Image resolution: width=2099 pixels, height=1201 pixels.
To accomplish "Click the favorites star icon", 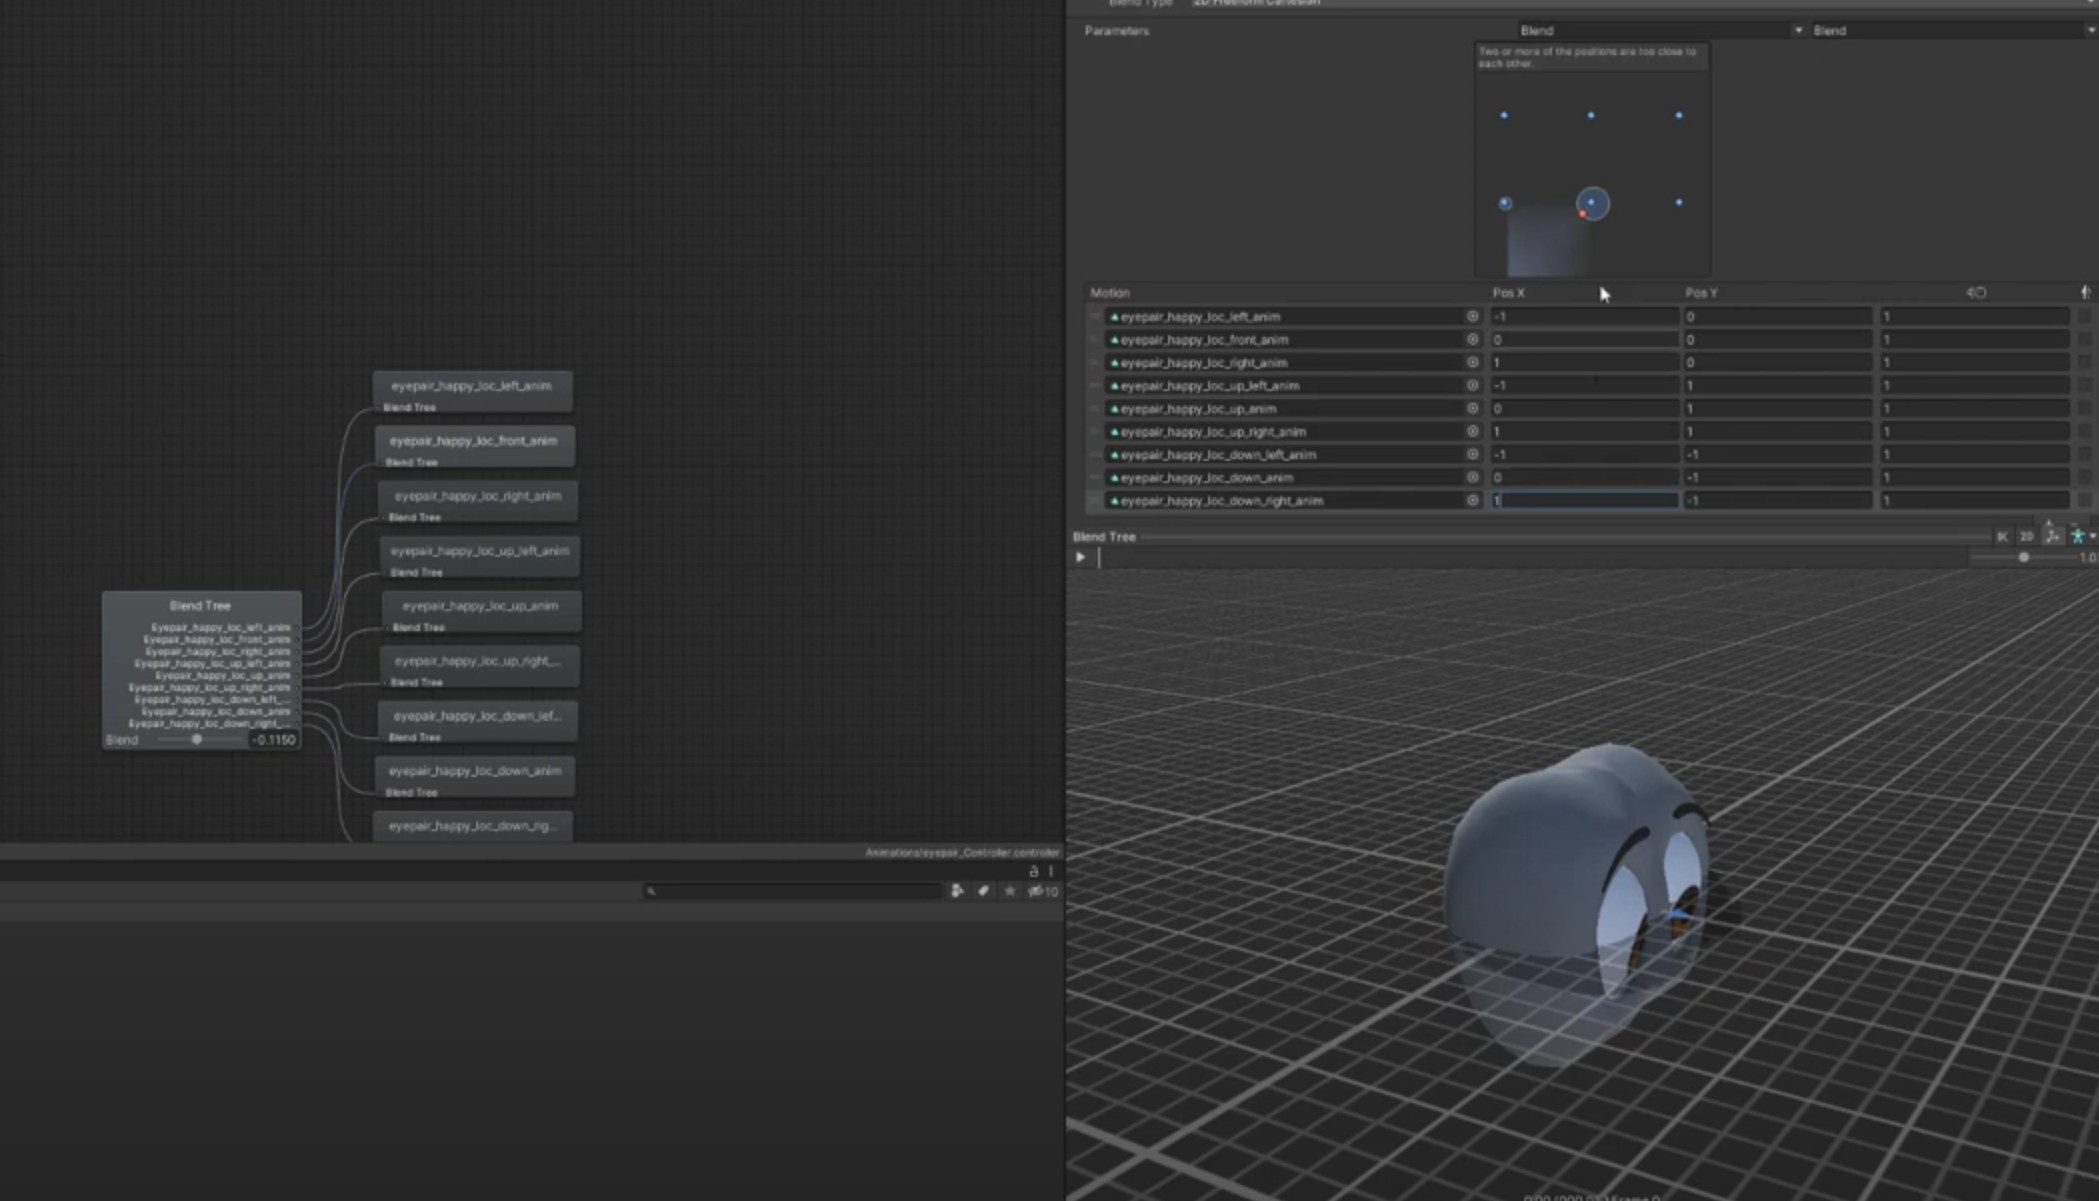I will [x=1010, y=891].
